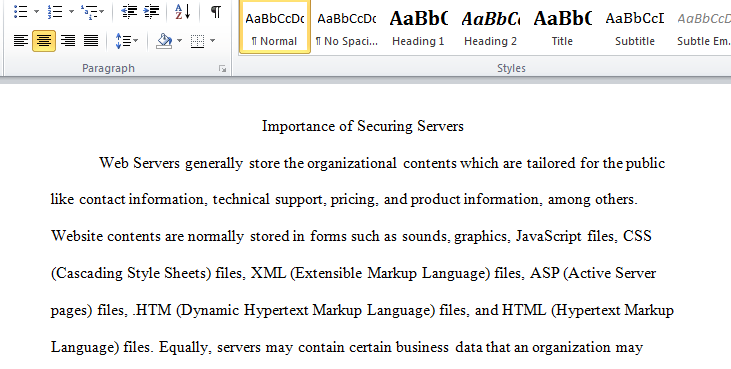Open the Line Spacing dropdown arrow

click(136, 41)
